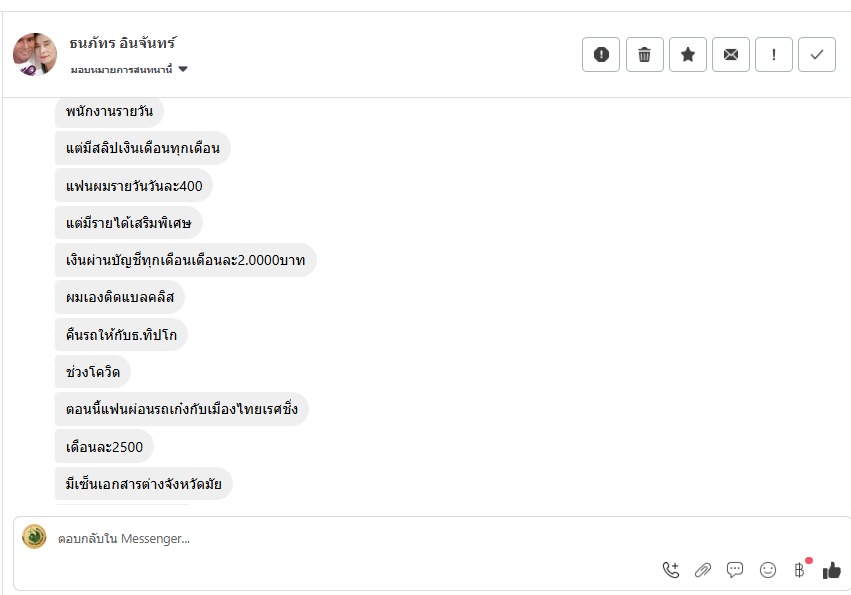Mark conversation as unread (envelope icon)
The height and width of the screenshot is (595, 851).
tap(731, 55)
